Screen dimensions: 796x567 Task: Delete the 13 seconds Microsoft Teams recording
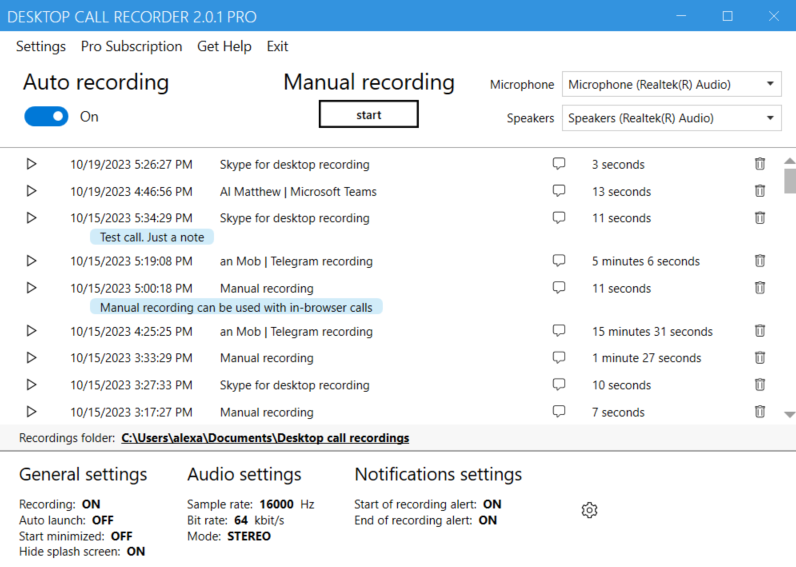point(760,191)
